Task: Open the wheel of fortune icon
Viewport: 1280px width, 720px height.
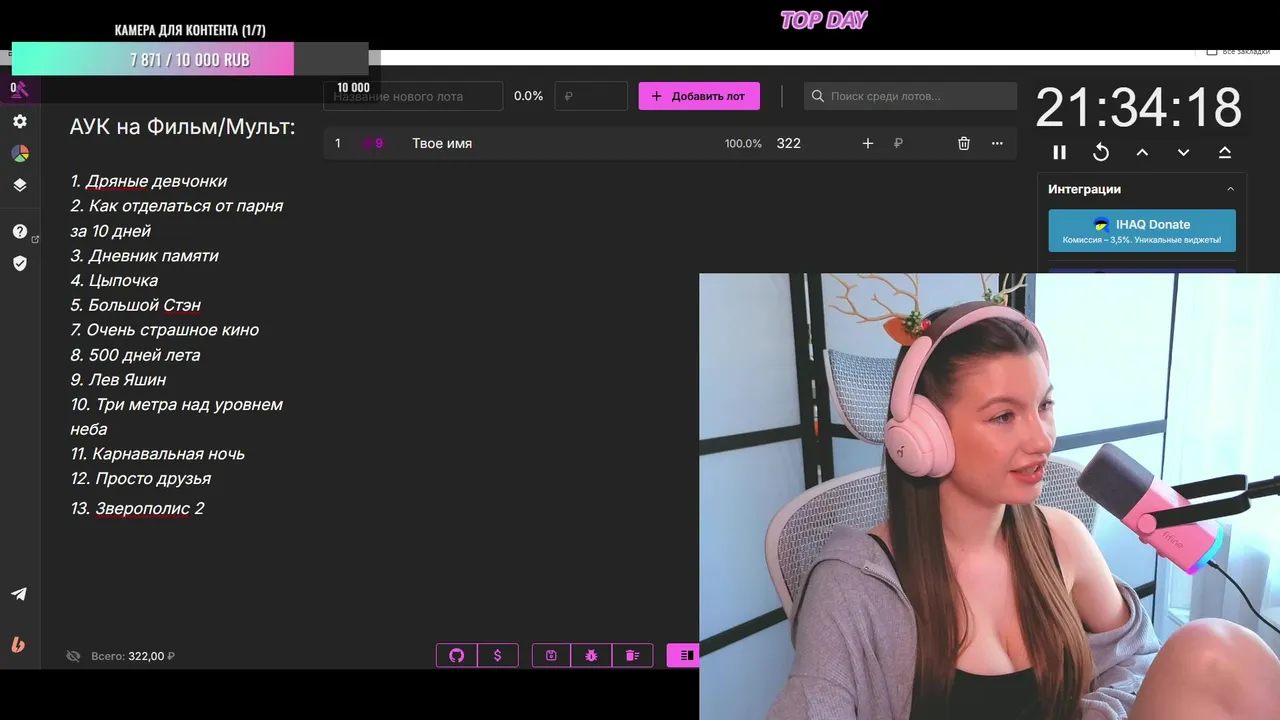Action: (20, 153)
